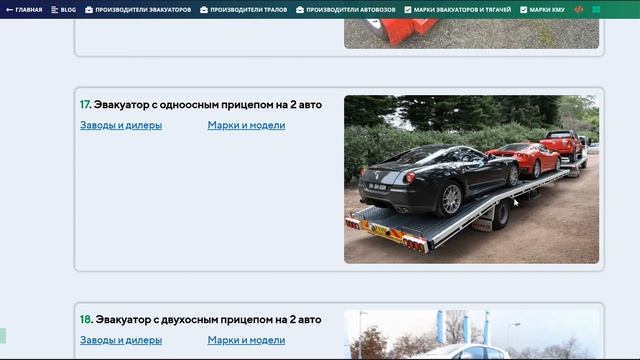The height and width of the screenshot is (360, 640).
Task: Open ПРОИЗВОДИТЕЛИ АВТОВОЗОВ menu item
Action: [x=346, y=9]
